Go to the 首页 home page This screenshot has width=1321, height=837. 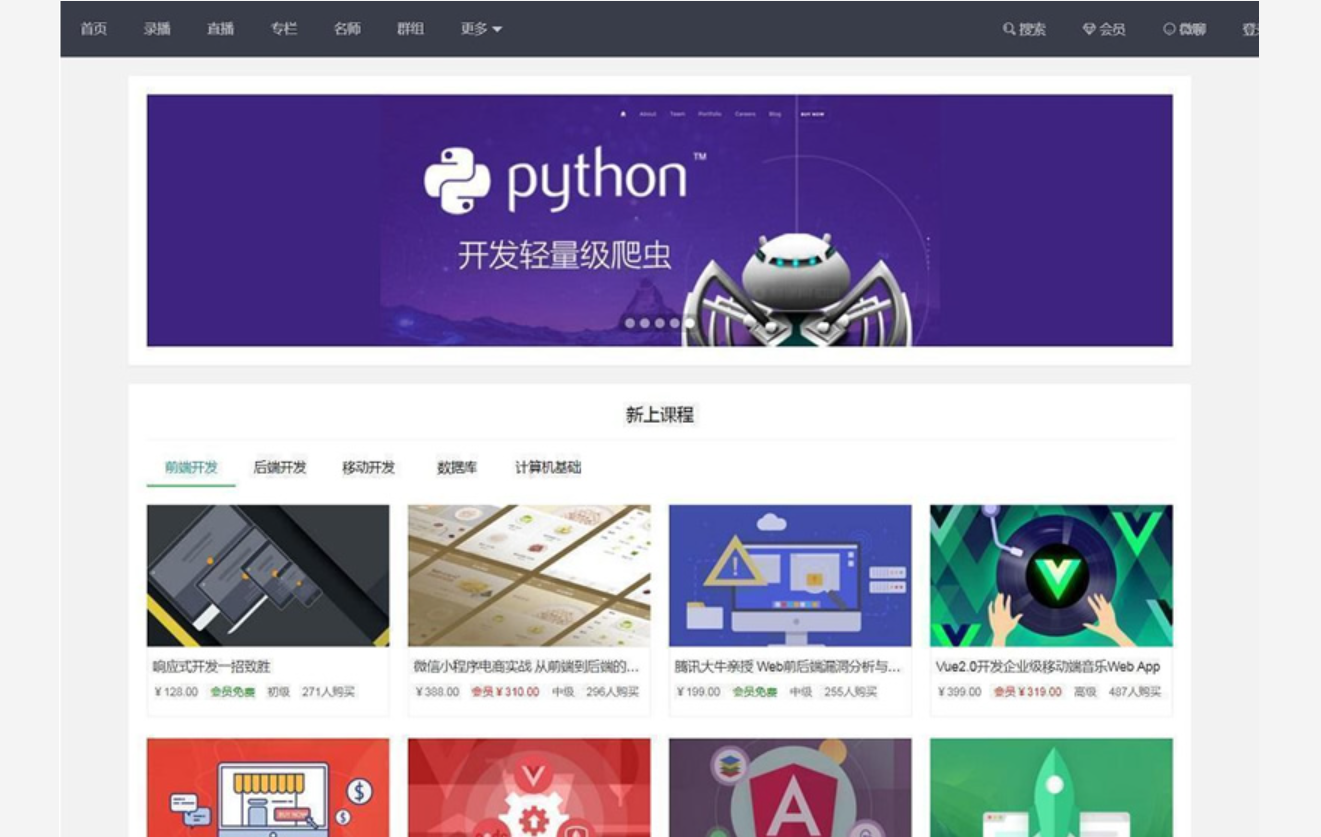(93, 29)
